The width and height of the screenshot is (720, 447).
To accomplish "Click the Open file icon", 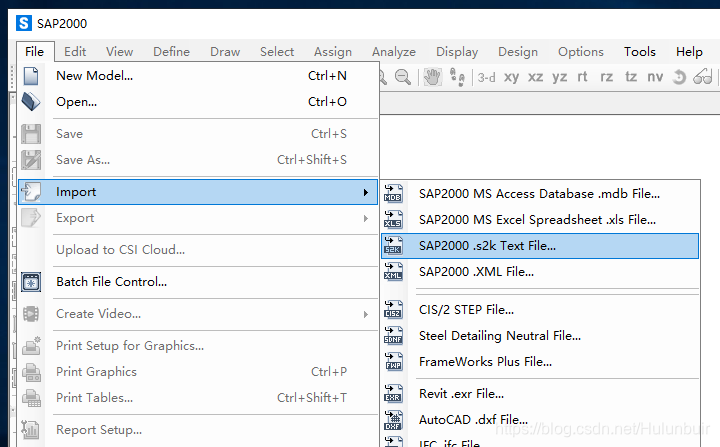I will (31, 102).
